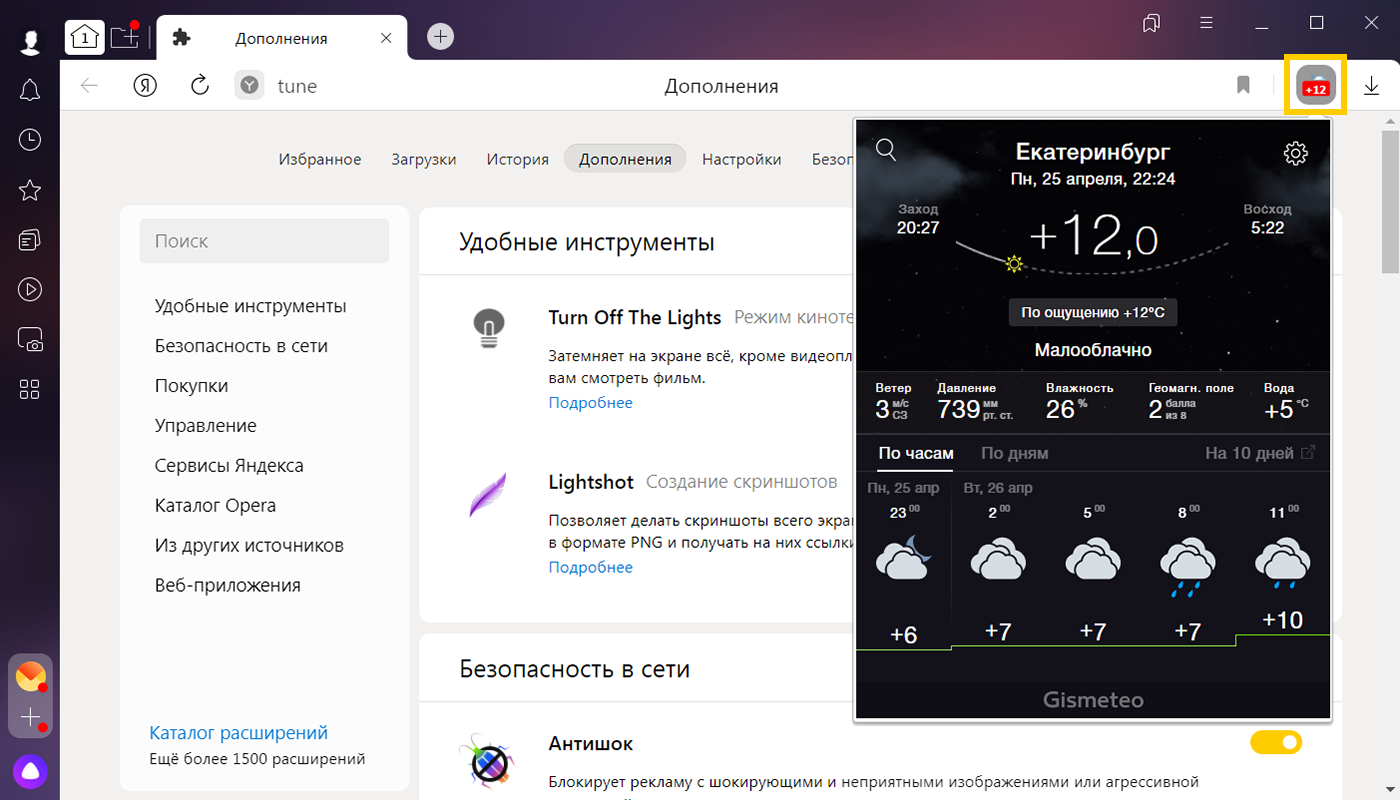
Task: Open new tab with plus button
Action: 440,37
